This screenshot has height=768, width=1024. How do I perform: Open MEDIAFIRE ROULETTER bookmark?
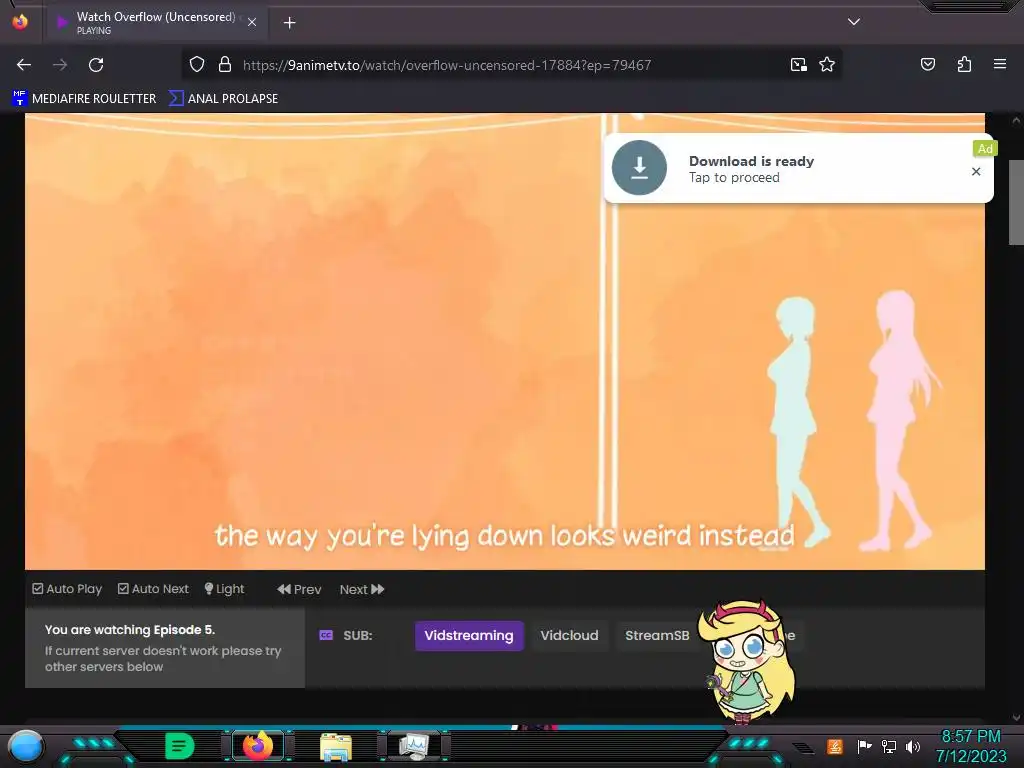click(x=84, y=99)
